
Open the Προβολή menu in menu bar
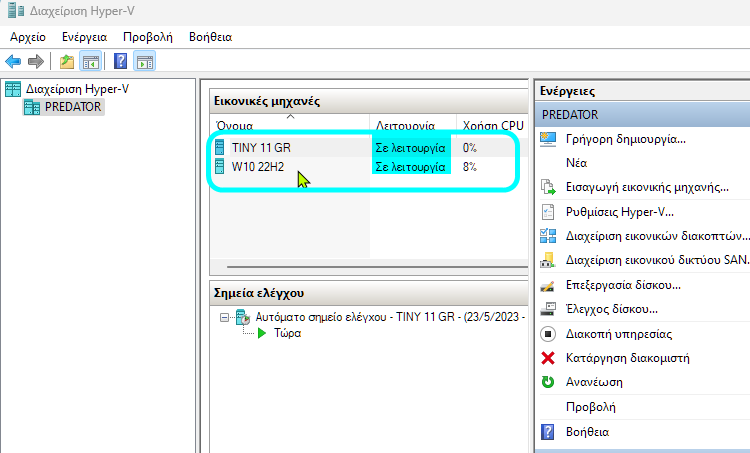tap(148, 37)
